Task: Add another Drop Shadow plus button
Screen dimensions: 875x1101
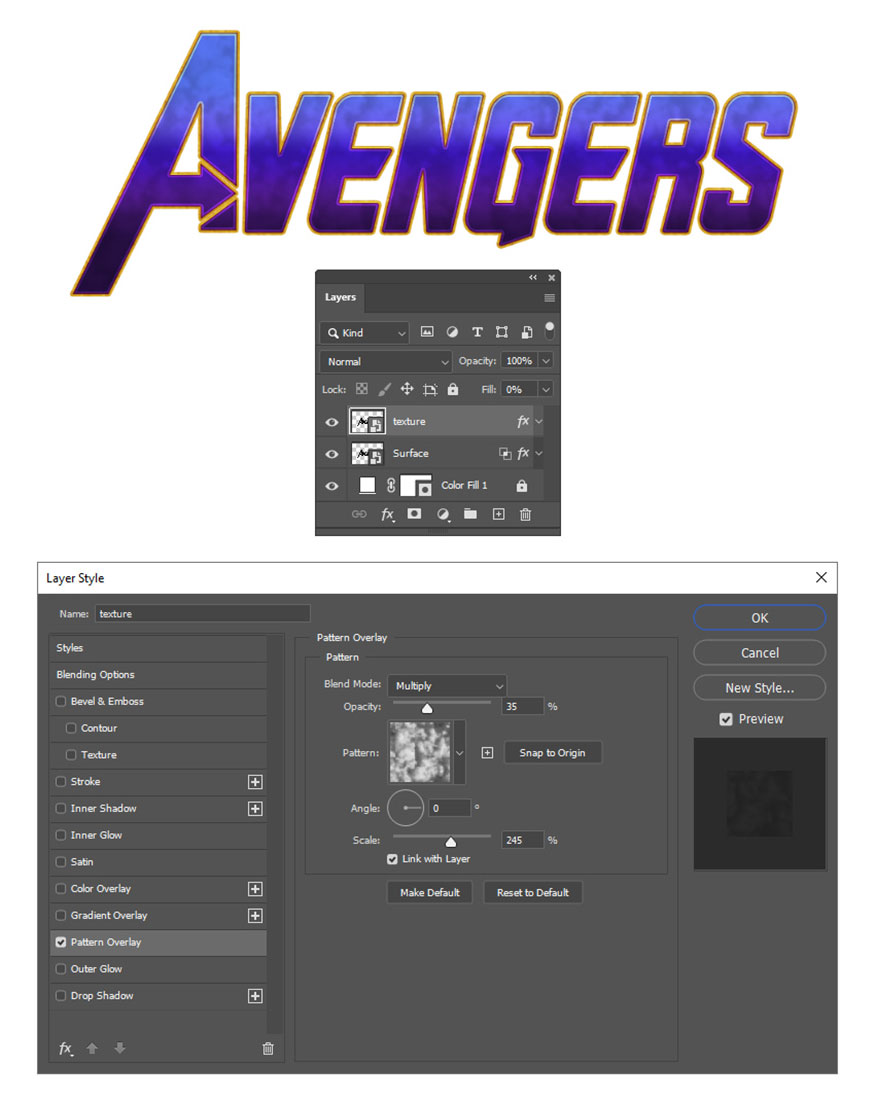Action: point(255,996)
